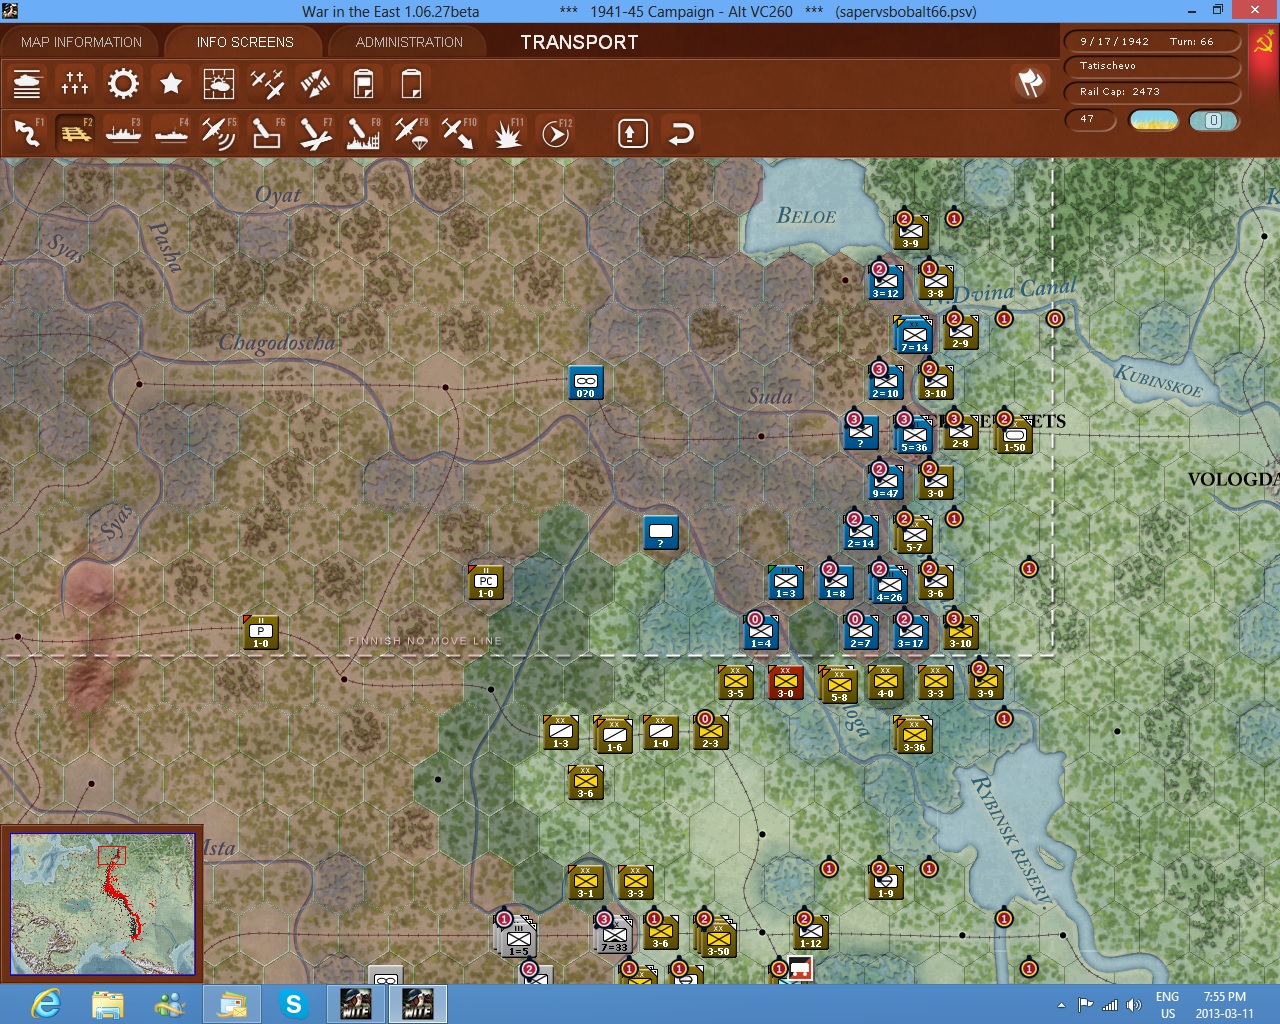Select the 1-9 unit counter

886,882
